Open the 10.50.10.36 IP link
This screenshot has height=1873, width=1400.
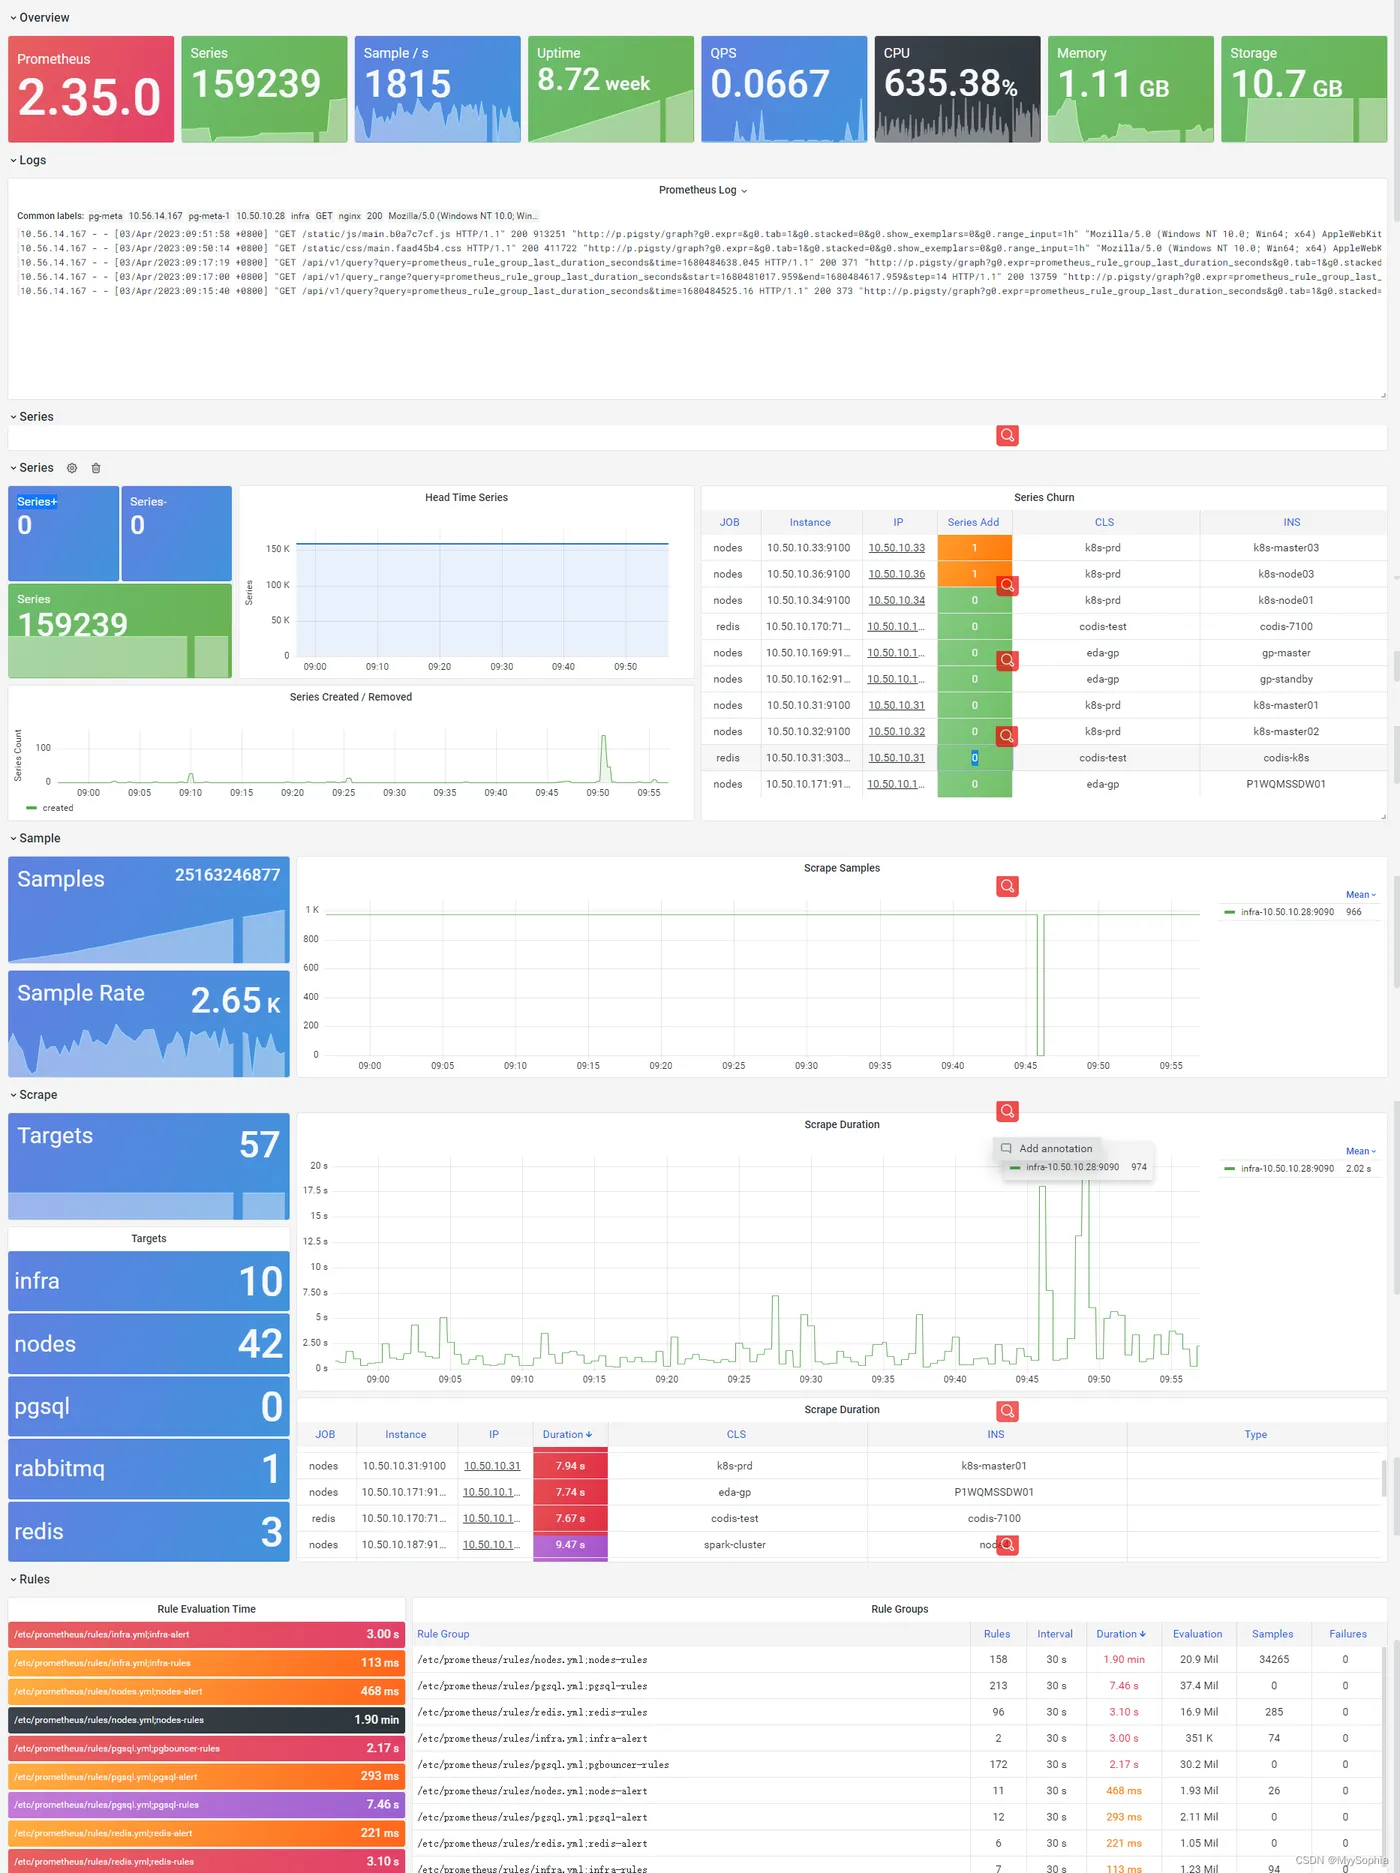click(896, 574)
